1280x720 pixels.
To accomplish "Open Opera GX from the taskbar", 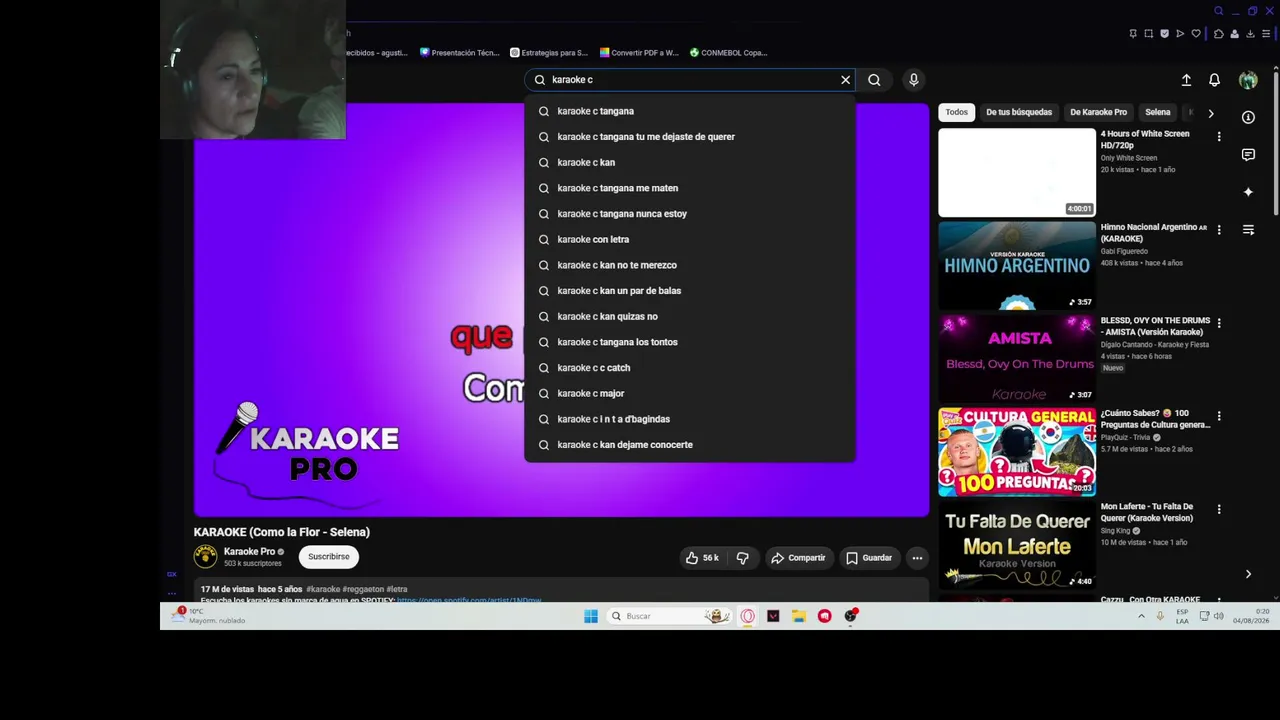I will tap(747, 616).
